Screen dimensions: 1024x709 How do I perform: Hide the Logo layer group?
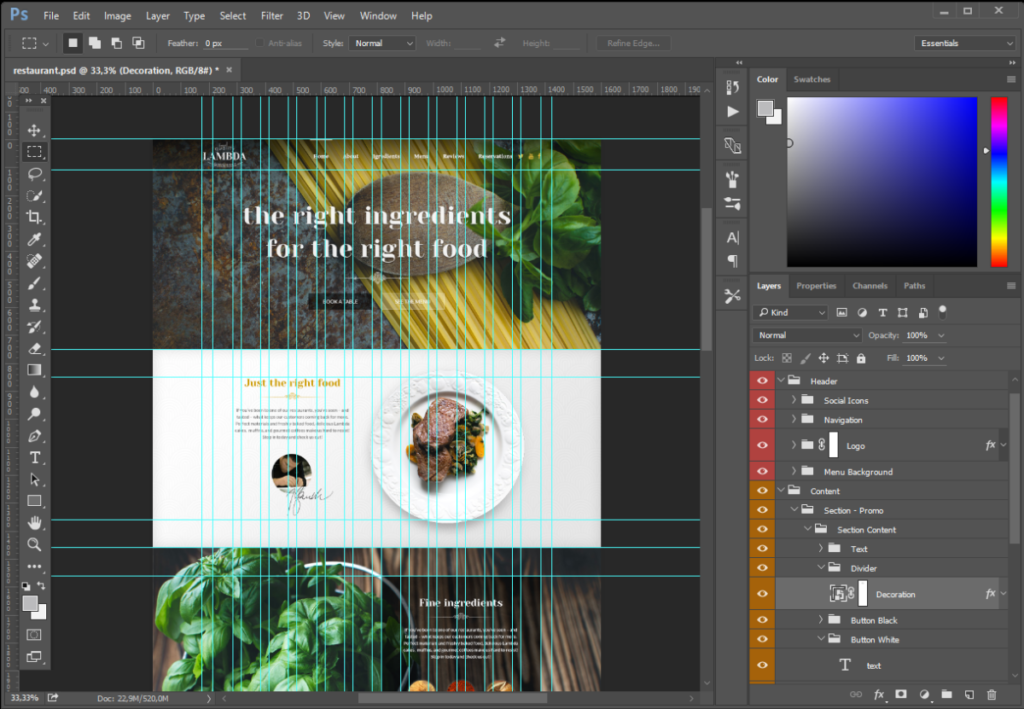[761, 445]
